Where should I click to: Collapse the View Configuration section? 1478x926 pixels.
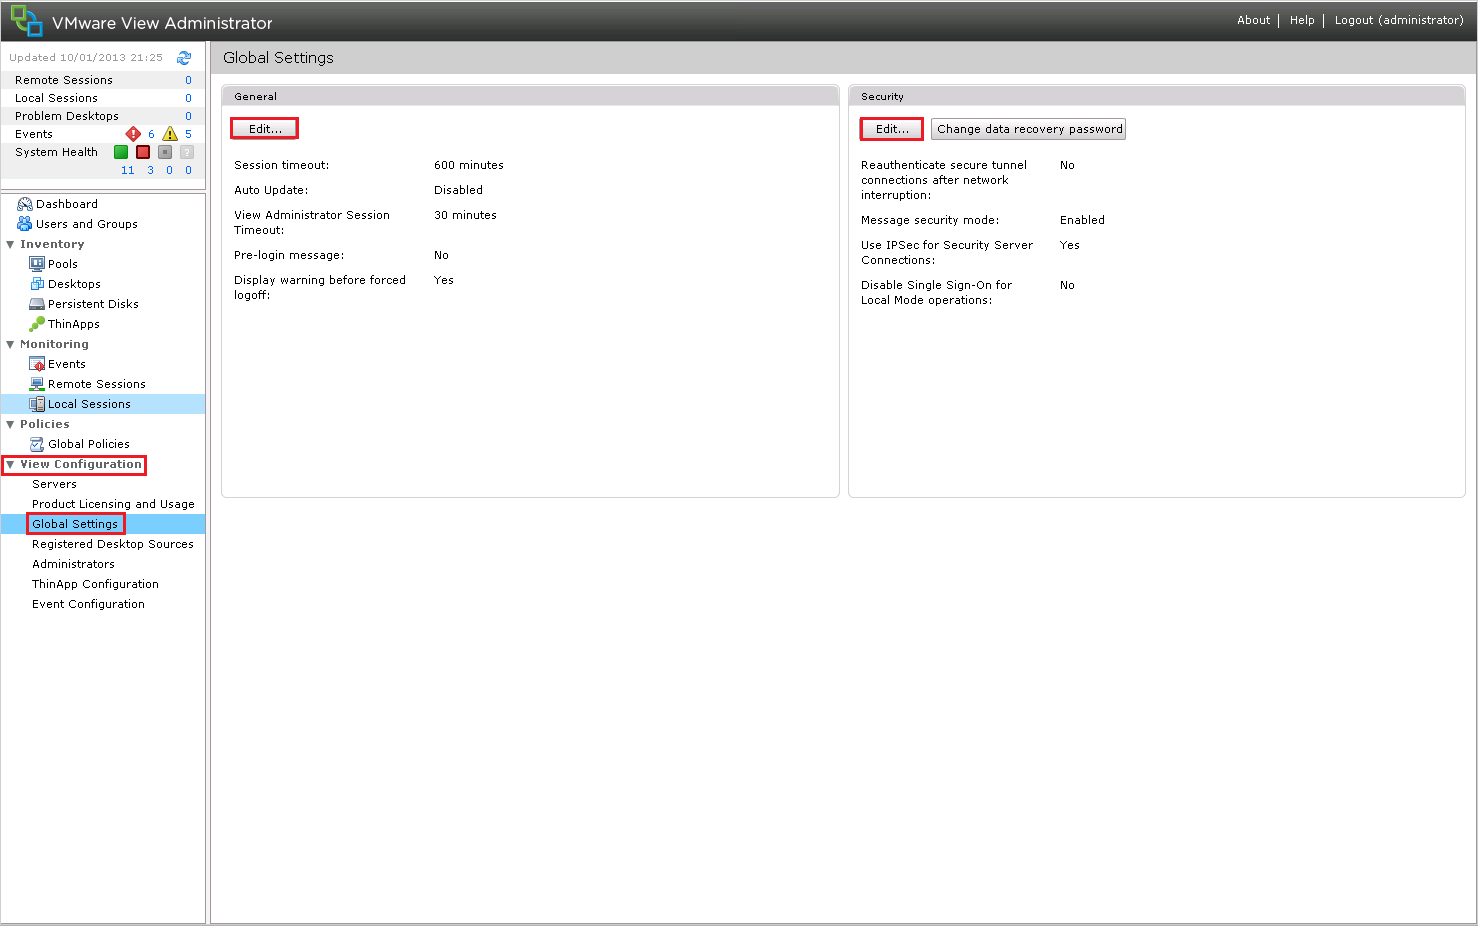click(10, 464)
